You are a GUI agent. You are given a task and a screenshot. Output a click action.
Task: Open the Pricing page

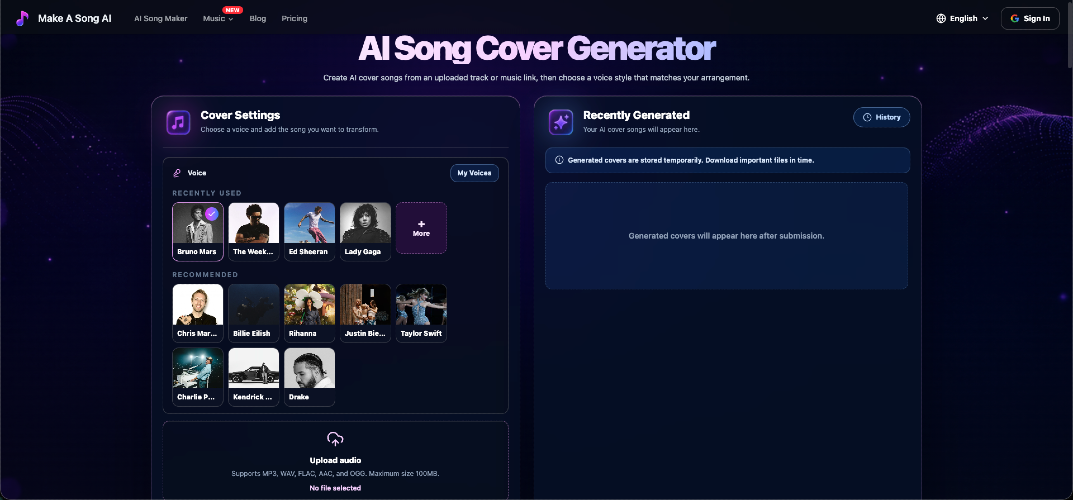(294, 18)
